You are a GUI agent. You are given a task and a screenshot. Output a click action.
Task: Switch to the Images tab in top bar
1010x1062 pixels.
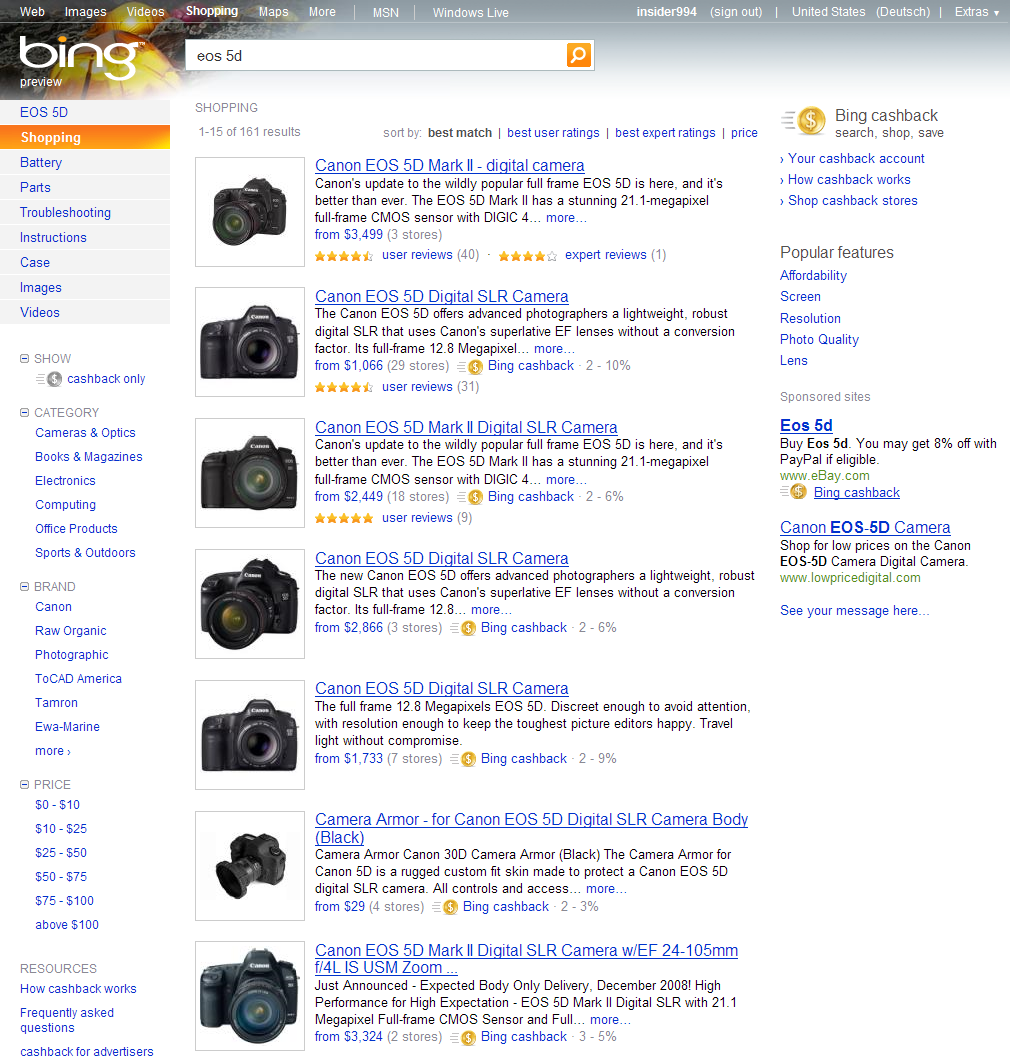pyautogui.click(x=85, y=12)
